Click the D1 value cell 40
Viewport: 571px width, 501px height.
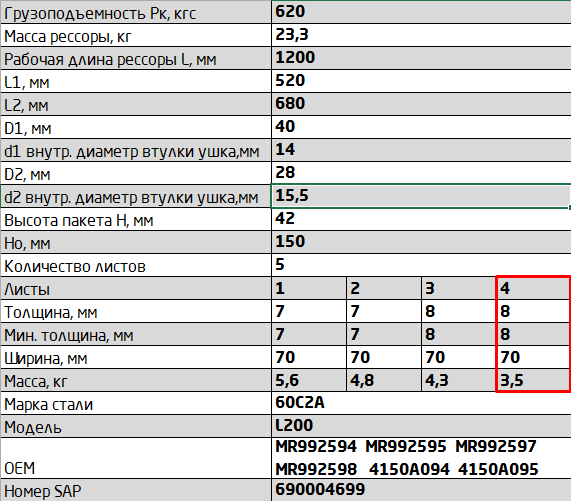(x=421, y=127)
